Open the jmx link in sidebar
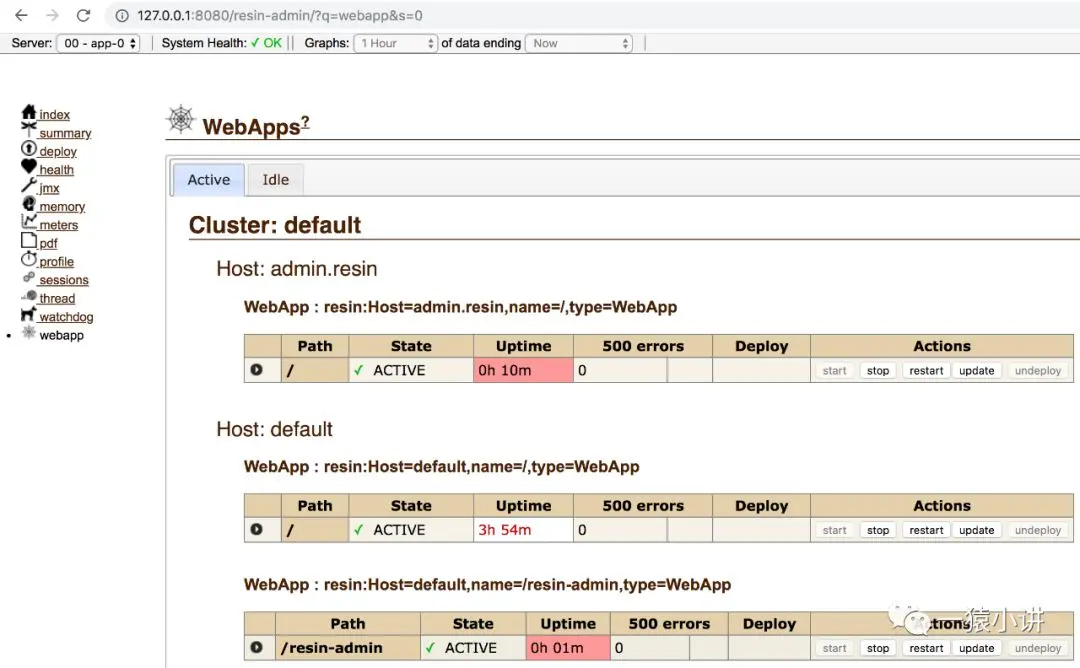Image resolution: width=1080 pixels, height=668 pixels. coord(49,188)
